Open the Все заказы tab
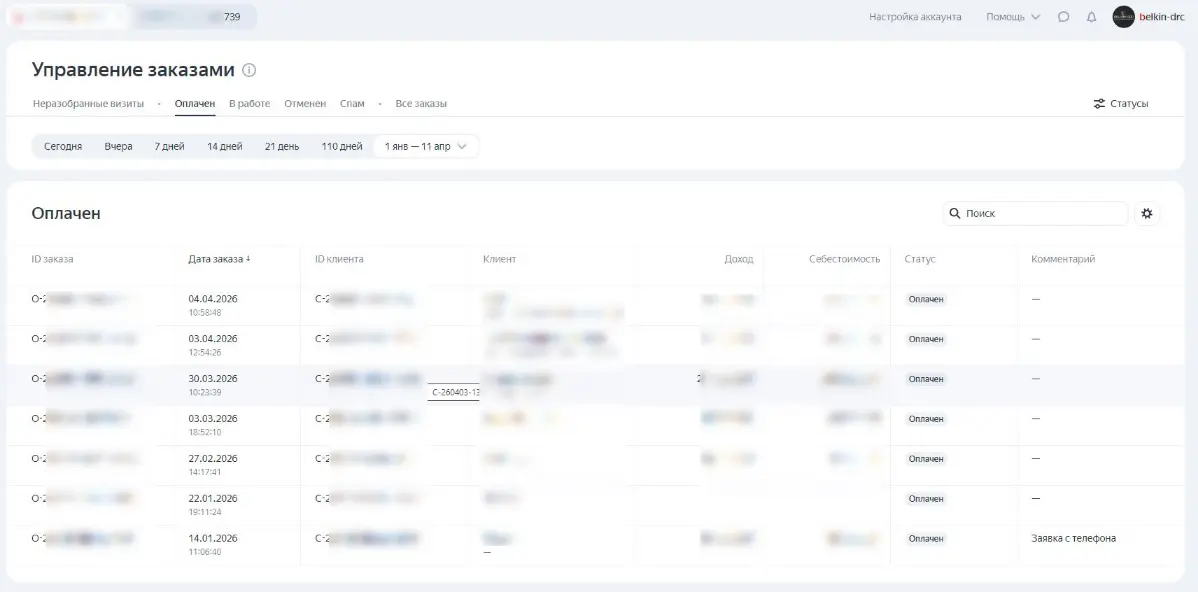 coord(421,104)
